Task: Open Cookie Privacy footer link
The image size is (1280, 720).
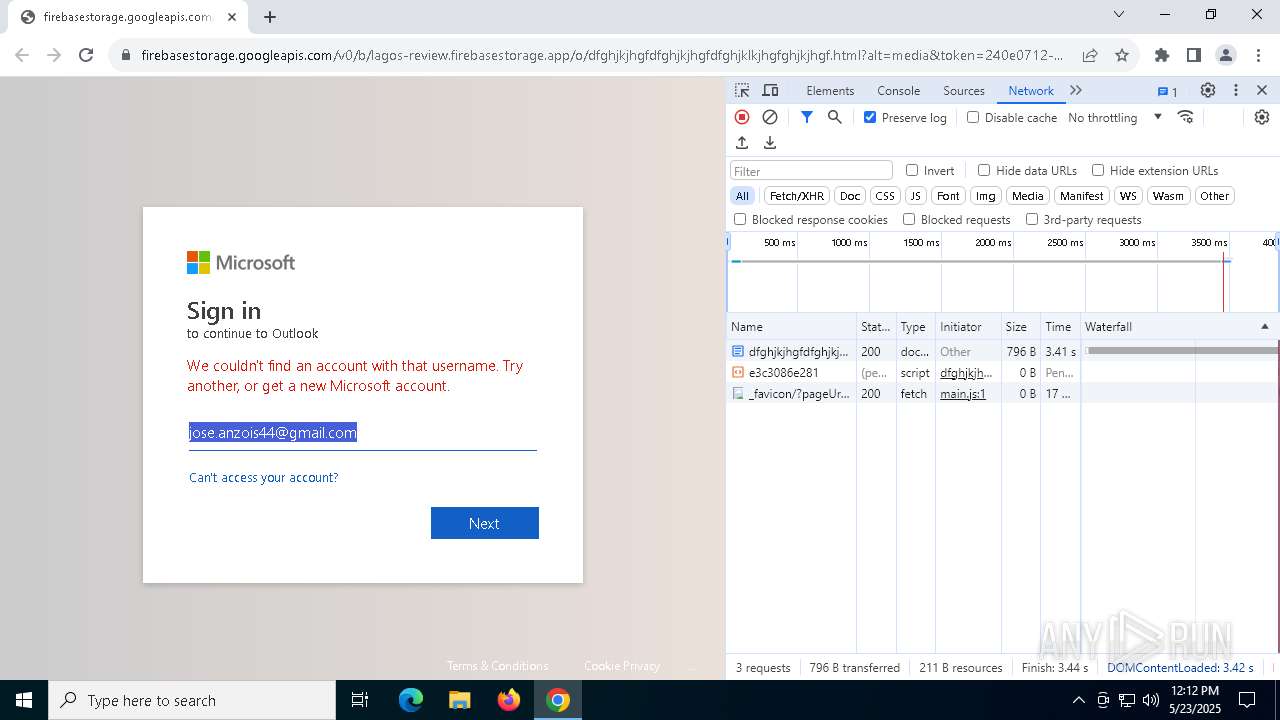Action: tap(622, 666)
